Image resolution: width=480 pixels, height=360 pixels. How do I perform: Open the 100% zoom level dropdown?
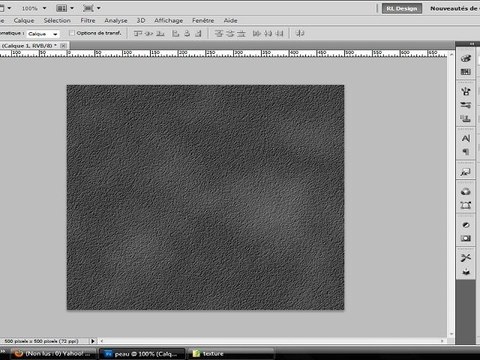coord(44,8)
